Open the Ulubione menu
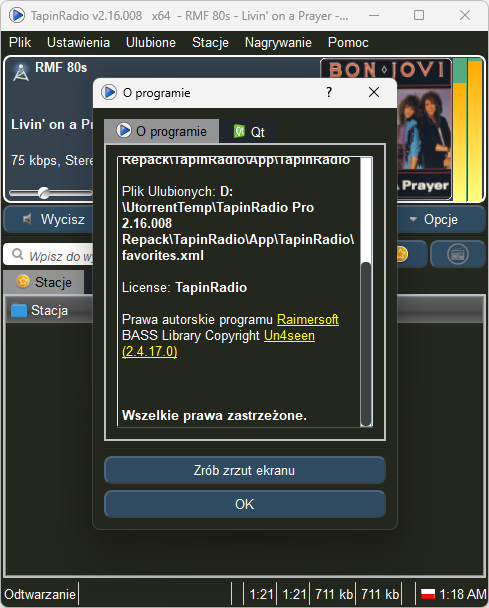The width and height of the screenshot is (489, 608). pos(150,42)
